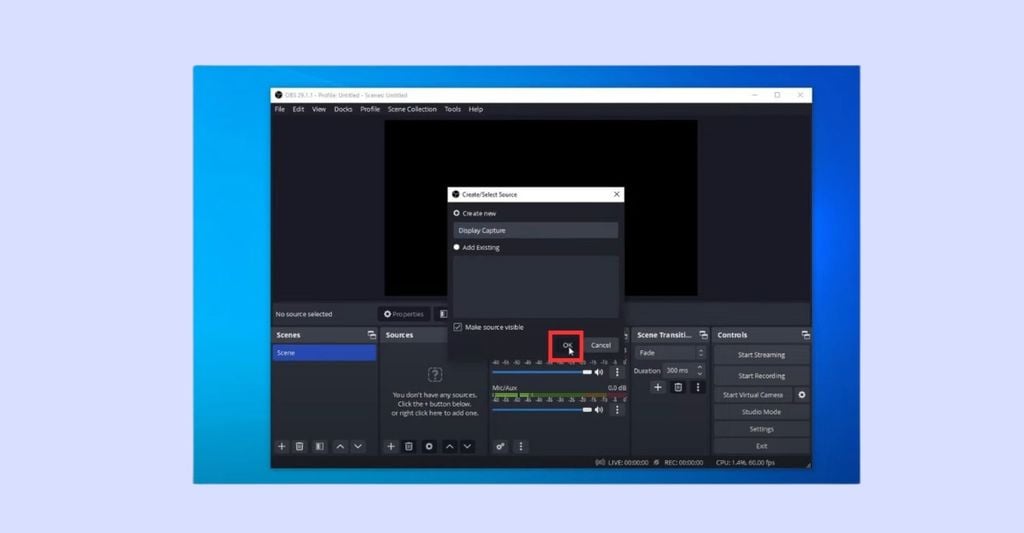Screen dimensions: 1024x533
Task: Click the Exit button
Action: (761, 446)
